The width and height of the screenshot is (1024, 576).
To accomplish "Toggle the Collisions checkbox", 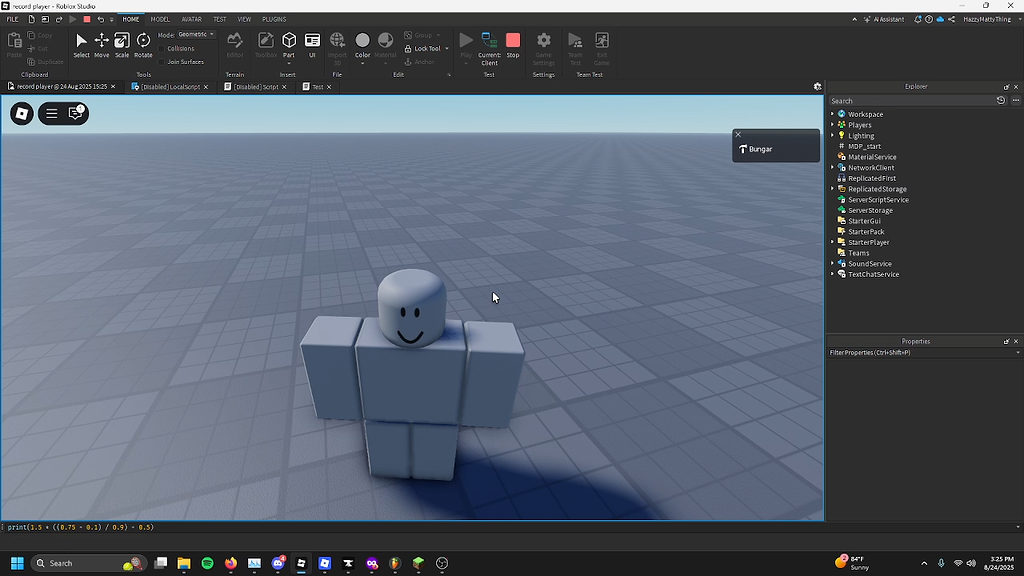I will [162, 48].
